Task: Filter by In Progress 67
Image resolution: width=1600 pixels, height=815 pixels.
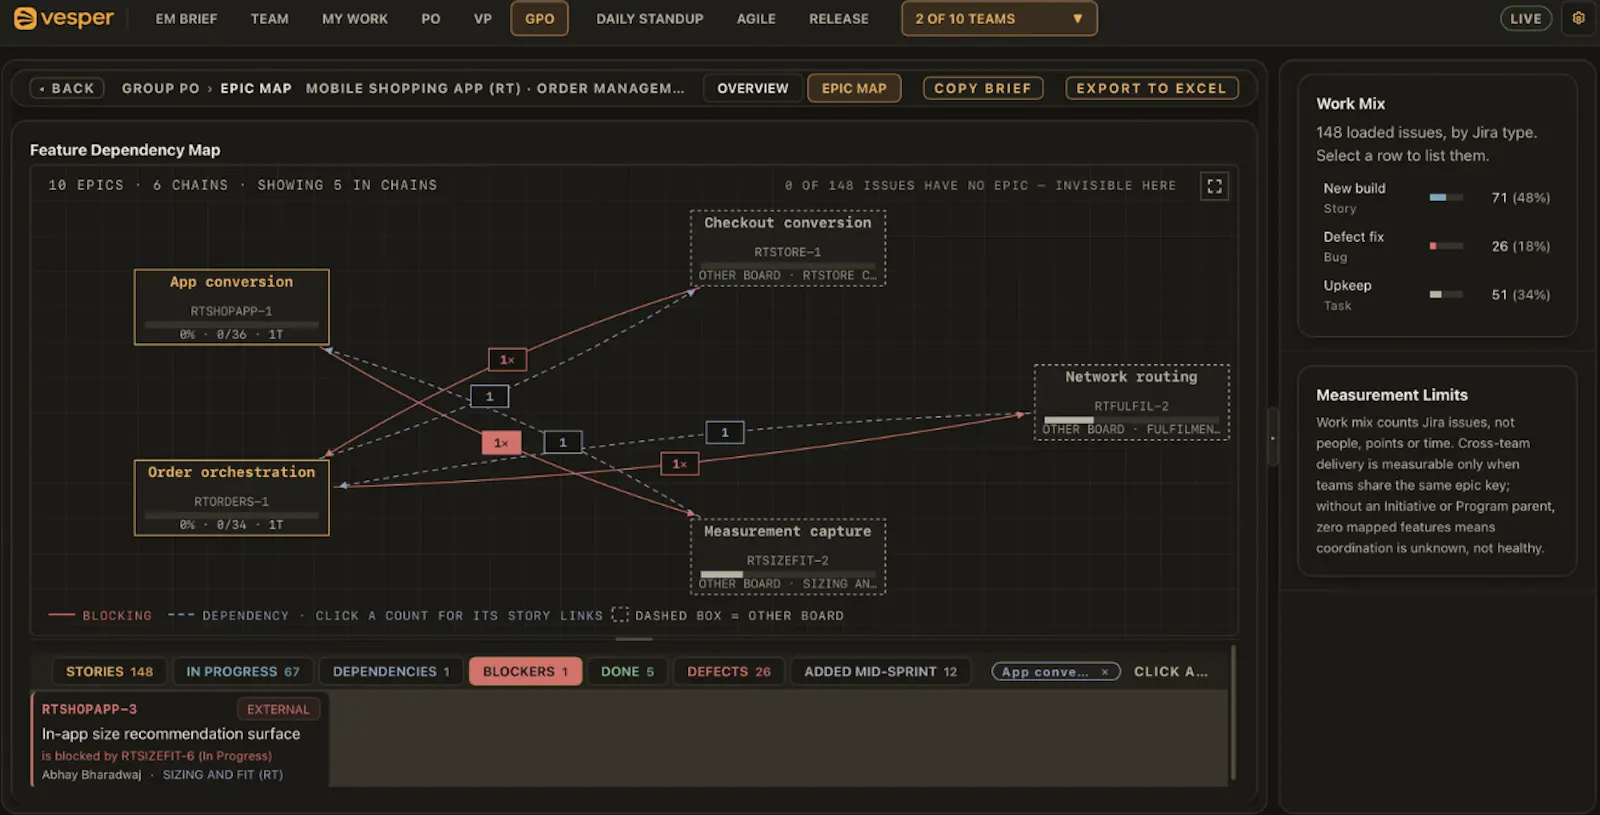Action: click(243, 672)
